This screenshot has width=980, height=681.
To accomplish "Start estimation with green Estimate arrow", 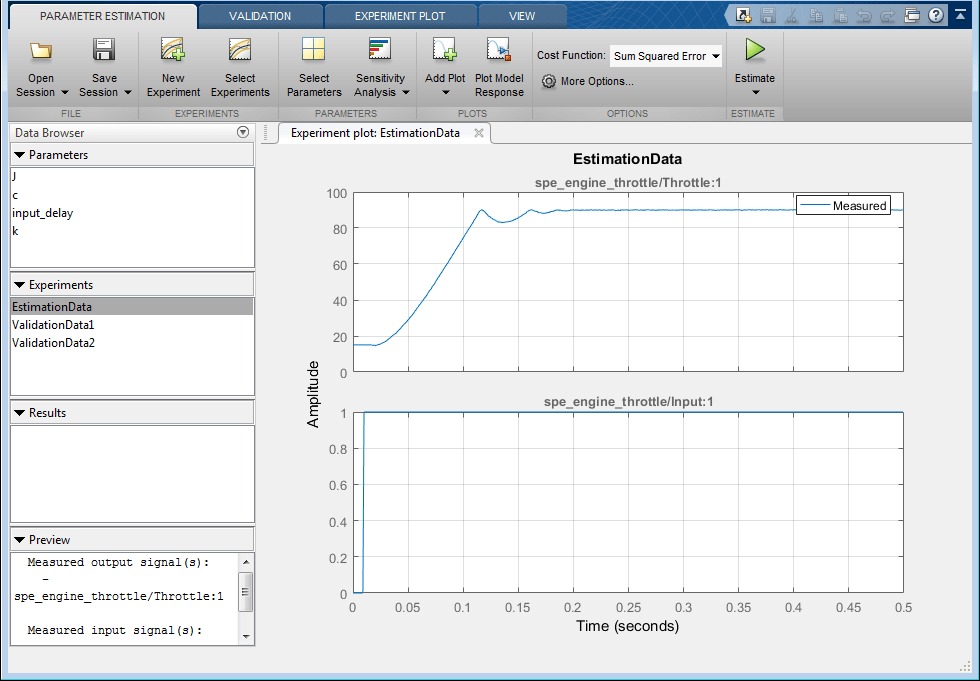I will 754,50.
